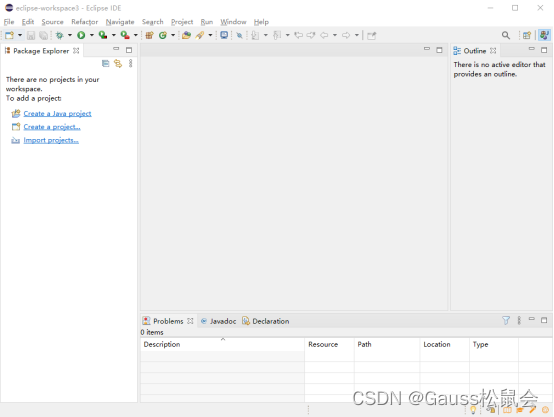Open the Navigate menu

120,22
